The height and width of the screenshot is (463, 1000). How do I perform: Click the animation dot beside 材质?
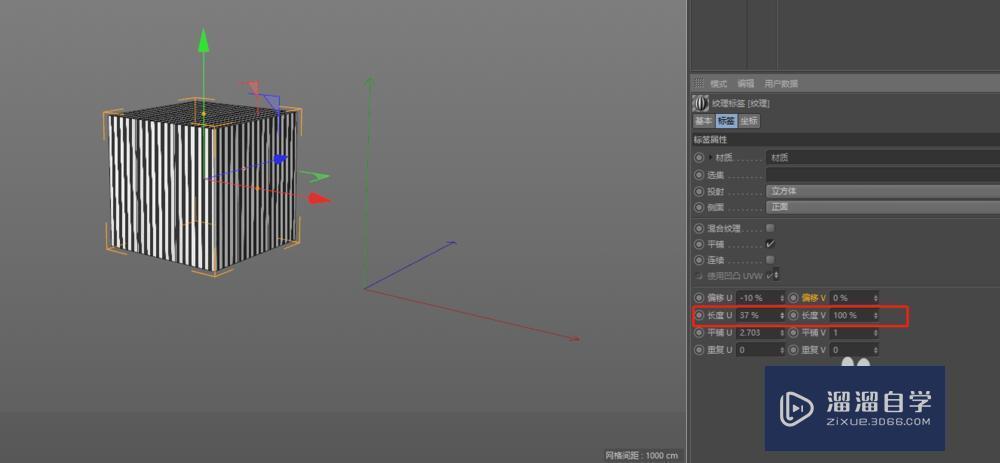point(699,157)
